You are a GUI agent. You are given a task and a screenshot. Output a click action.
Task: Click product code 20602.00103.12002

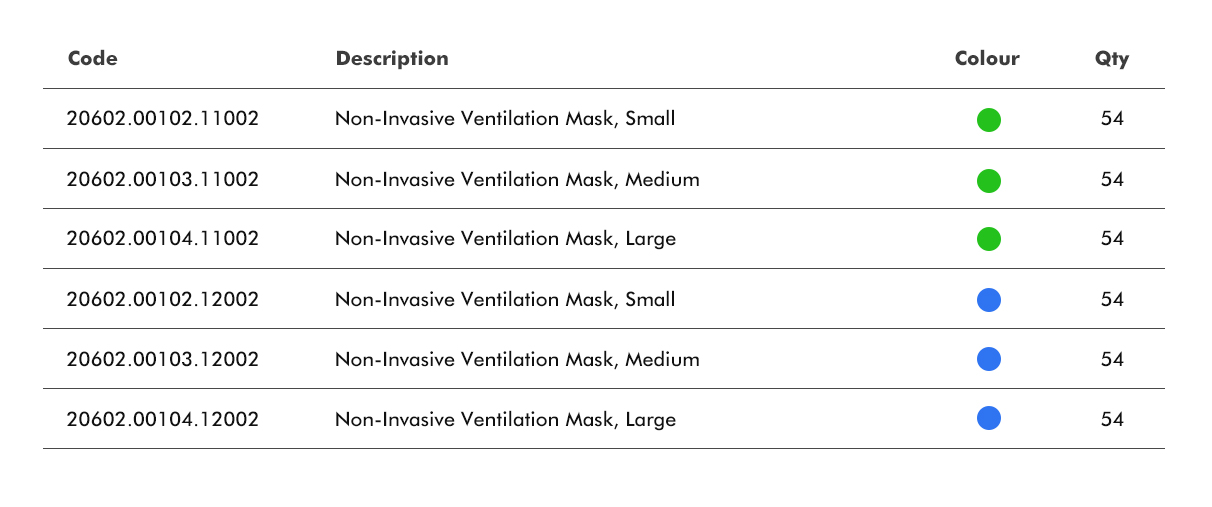[163, 359]
